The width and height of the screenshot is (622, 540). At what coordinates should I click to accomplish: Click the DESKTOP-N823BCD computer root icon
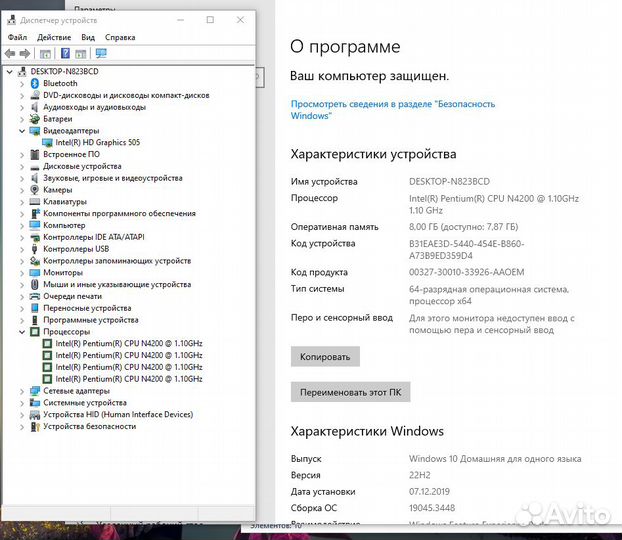(22, 72)
